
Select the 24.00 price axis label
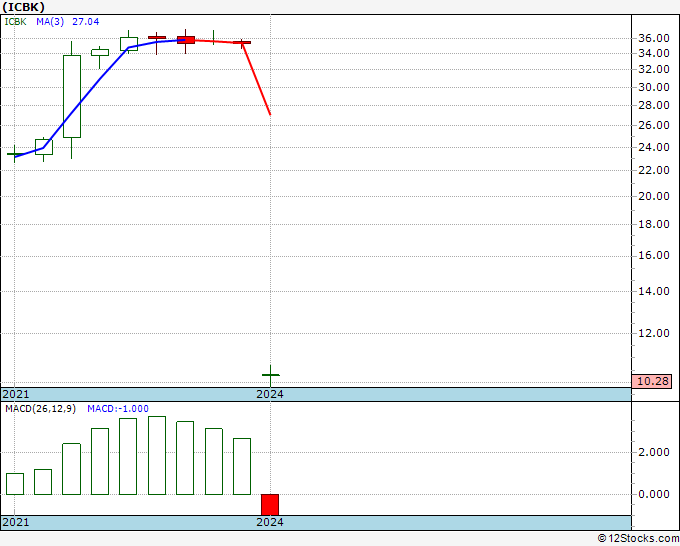(654, 147)
